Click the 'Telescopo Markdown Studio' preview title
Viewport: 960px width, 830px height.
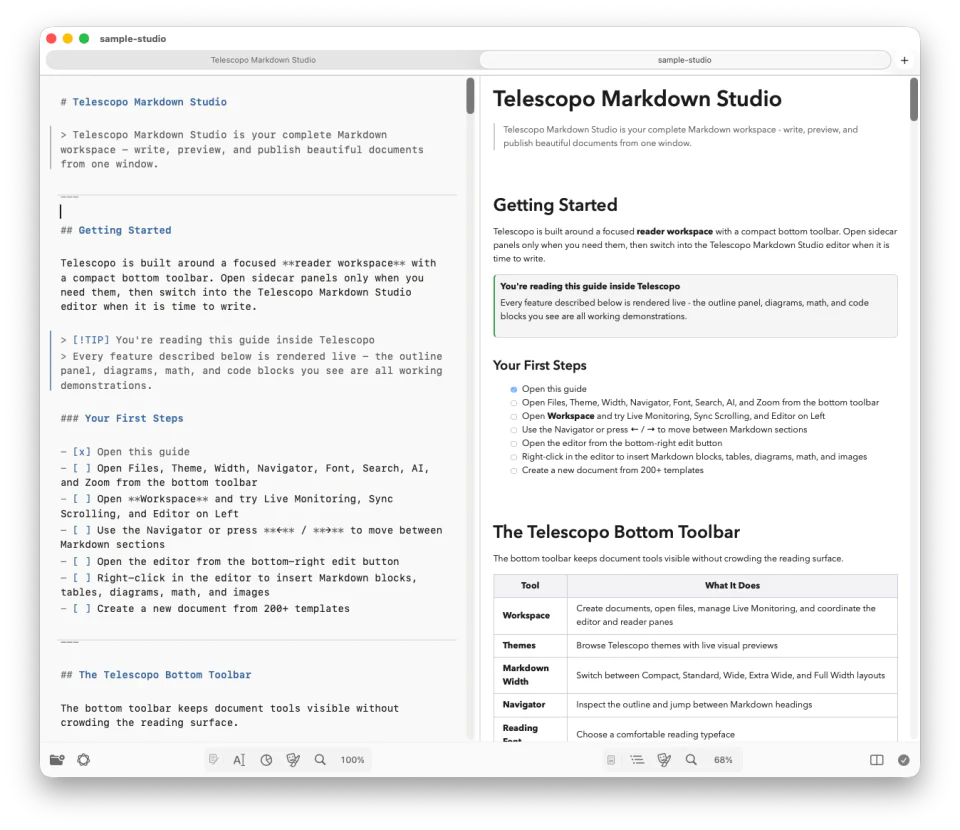pyautogui.click(x=637, y=99)
